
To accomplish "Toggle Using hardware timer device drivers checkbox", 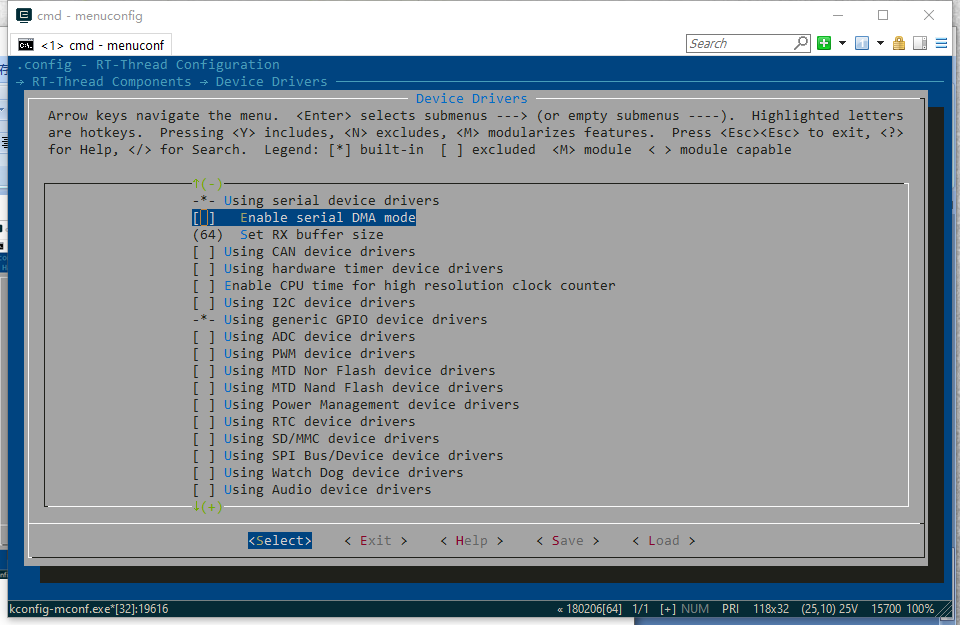I will pyautogui.click(x=204, y=269).
